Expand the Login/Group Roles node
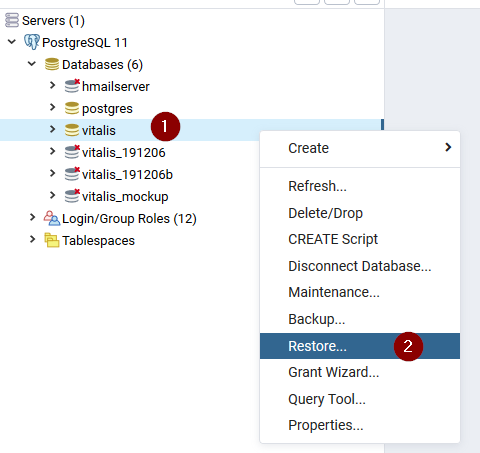 pos(32,217)
